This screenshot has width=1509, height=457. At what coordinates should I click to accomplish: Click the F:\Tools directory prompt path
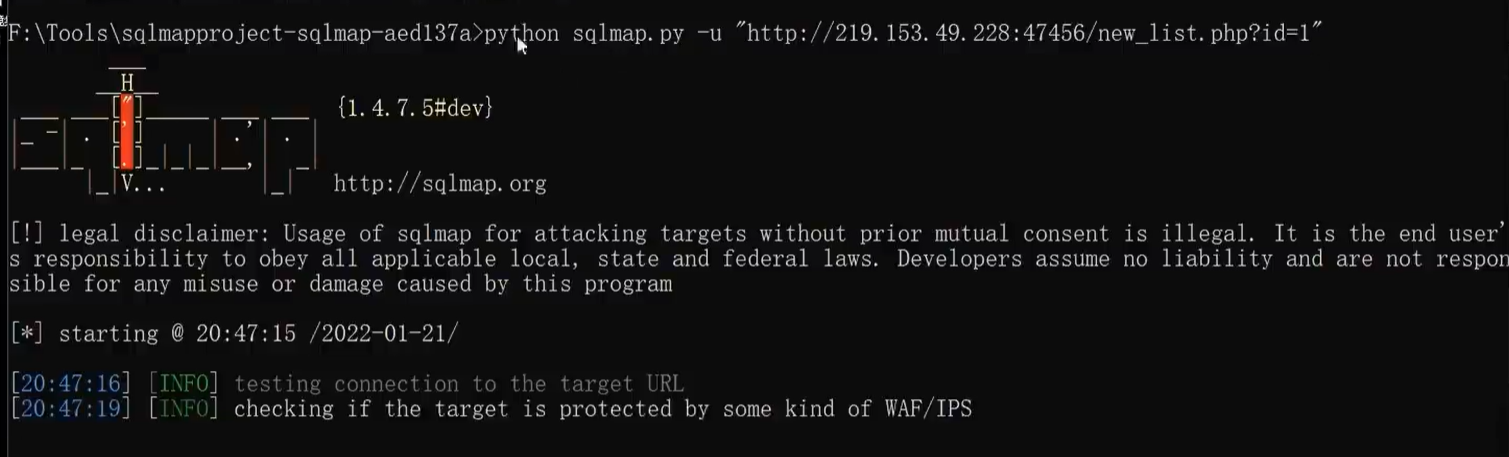(x=243, y=34)
